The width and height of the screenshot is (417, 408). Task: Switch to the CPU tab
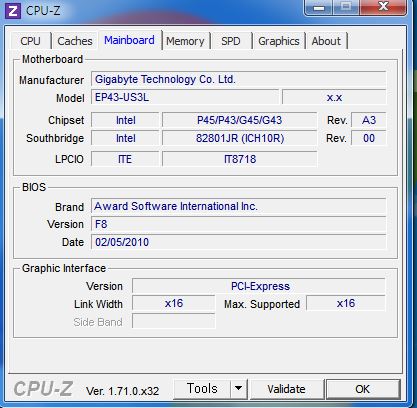click(30, 41)
